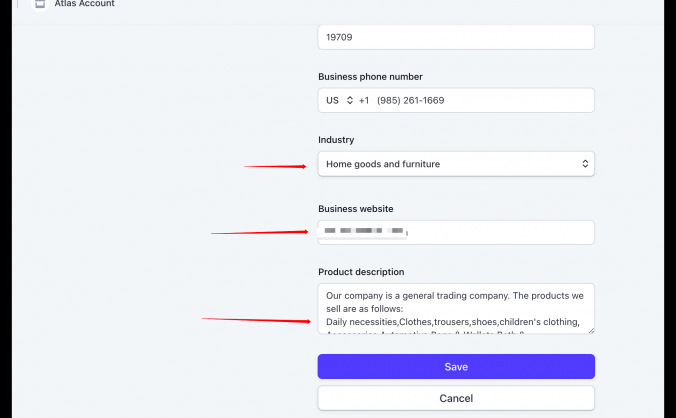Click the red arrow pointing to Industry
Viewport: 676px width, 418px height.
[275, 167]
